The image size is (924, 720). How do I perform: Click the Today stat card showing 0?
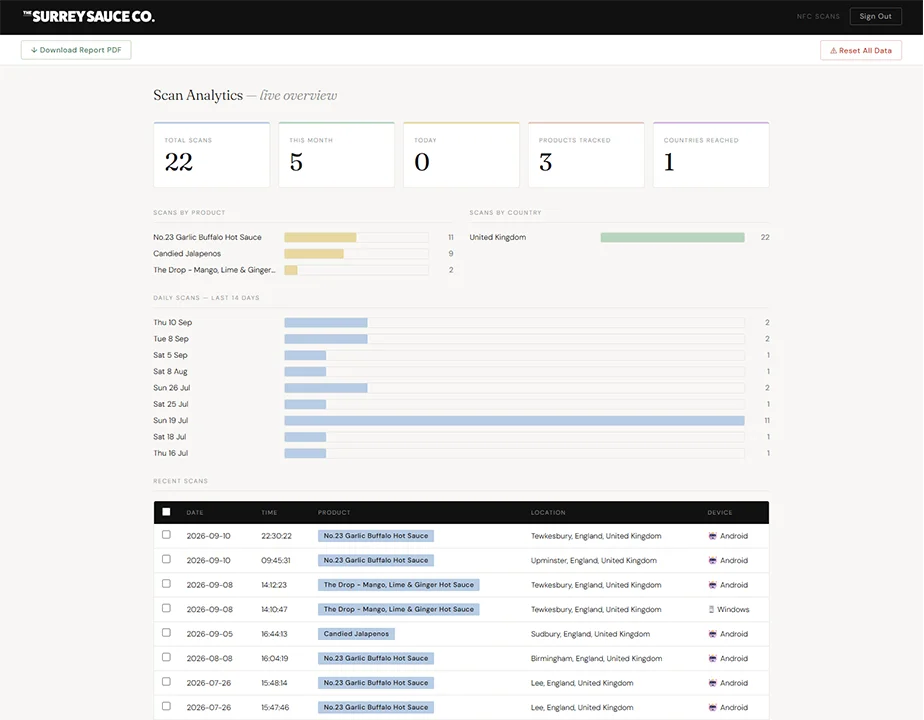click(461, 155)
